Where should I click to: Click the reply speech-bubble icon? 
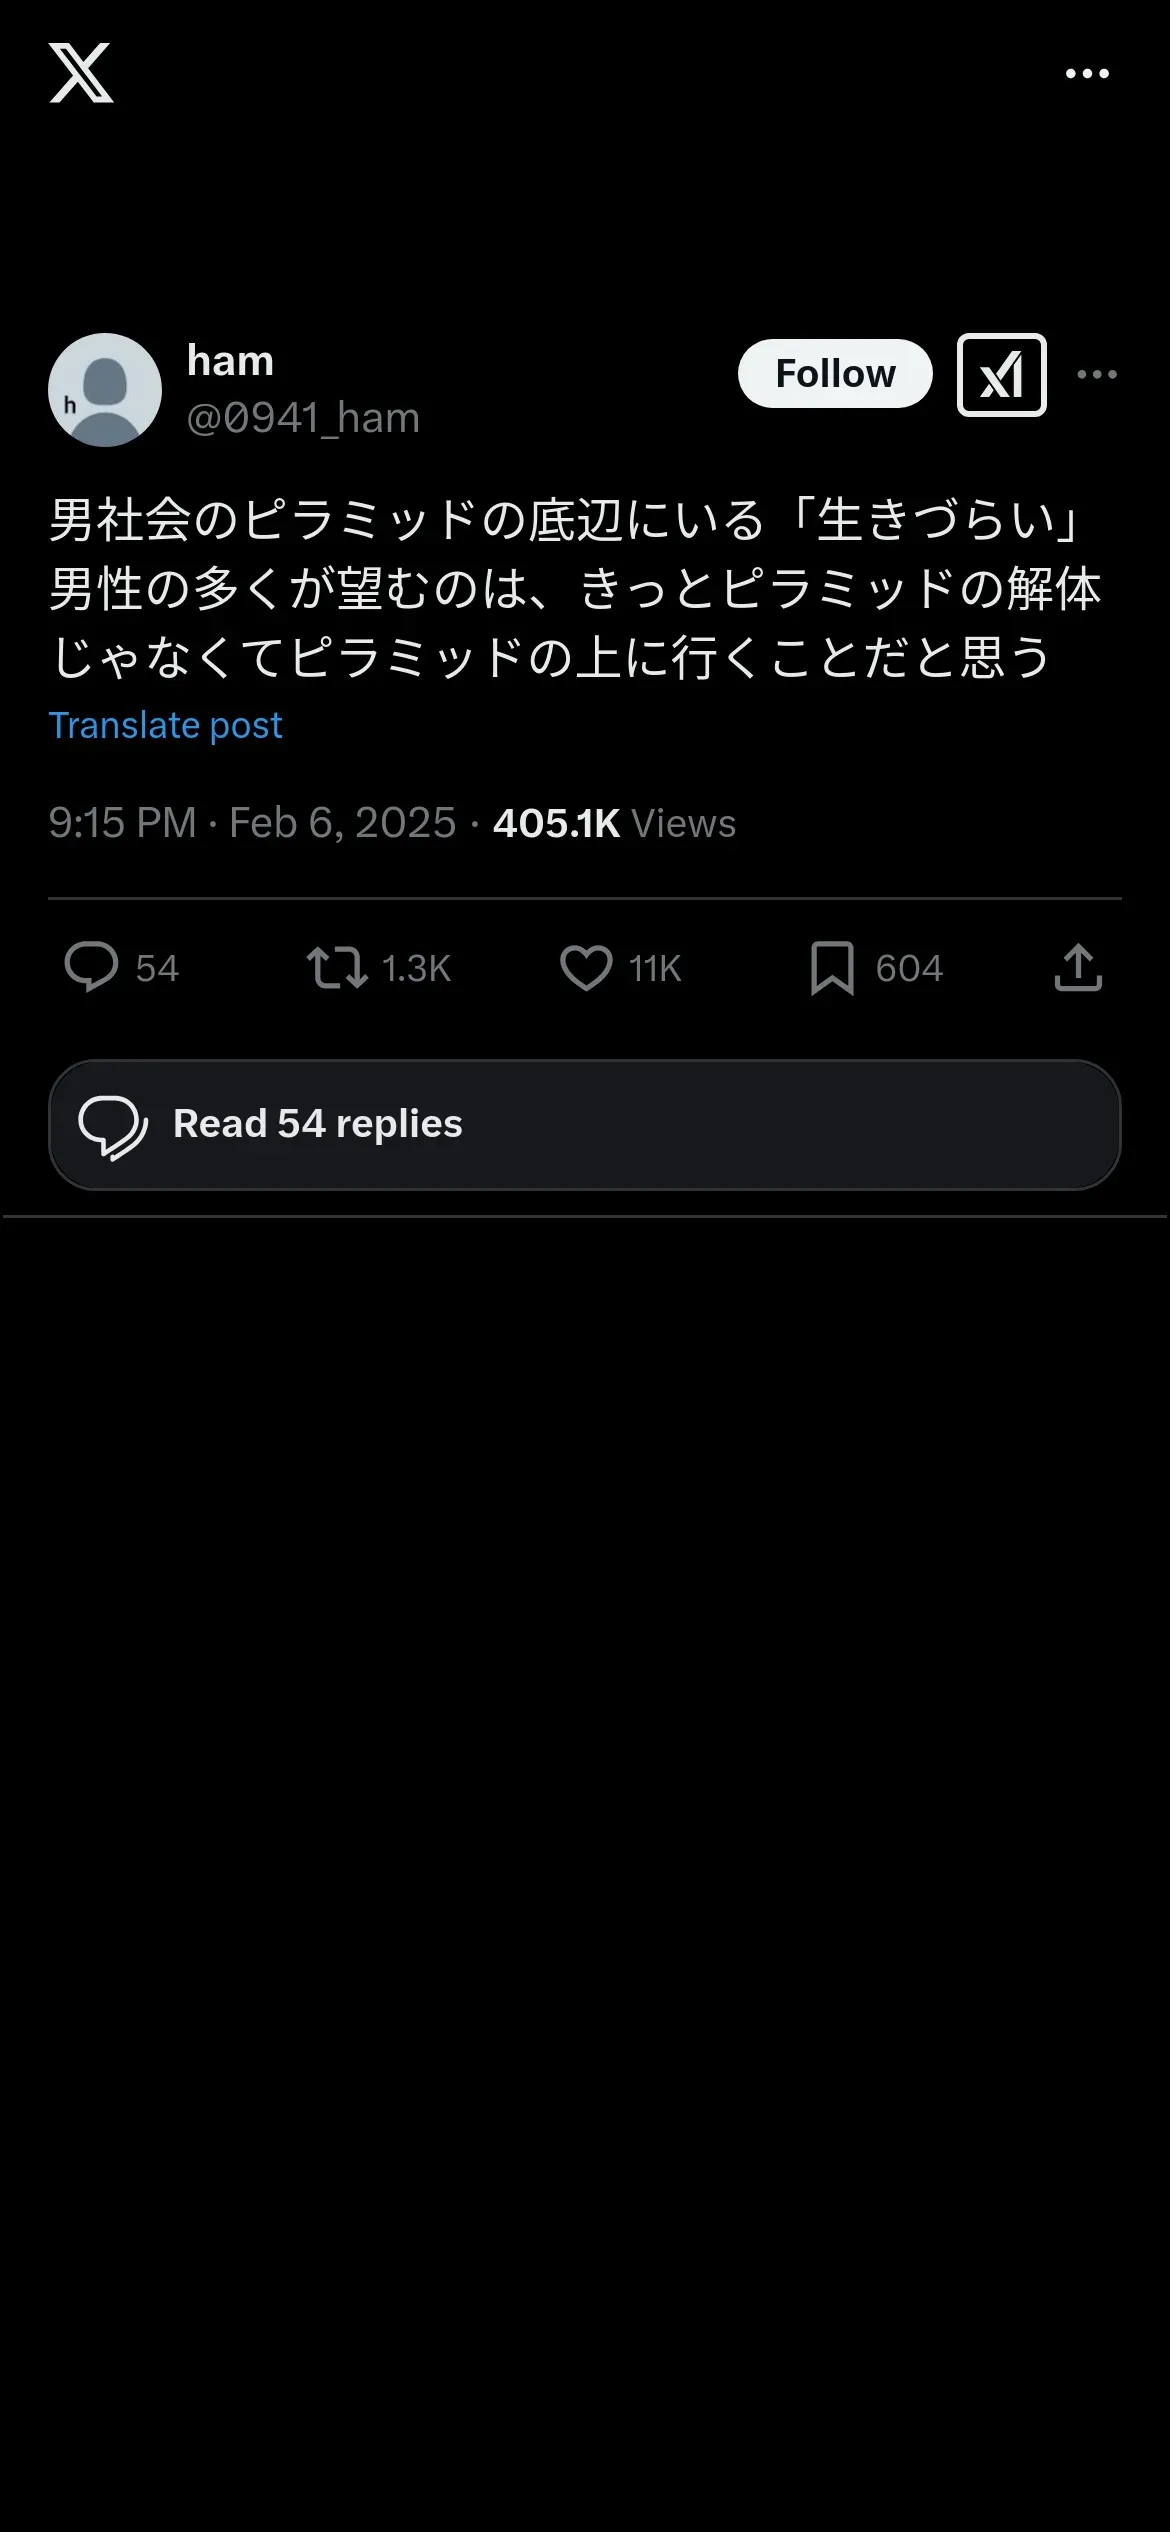[x=91, y=967]
